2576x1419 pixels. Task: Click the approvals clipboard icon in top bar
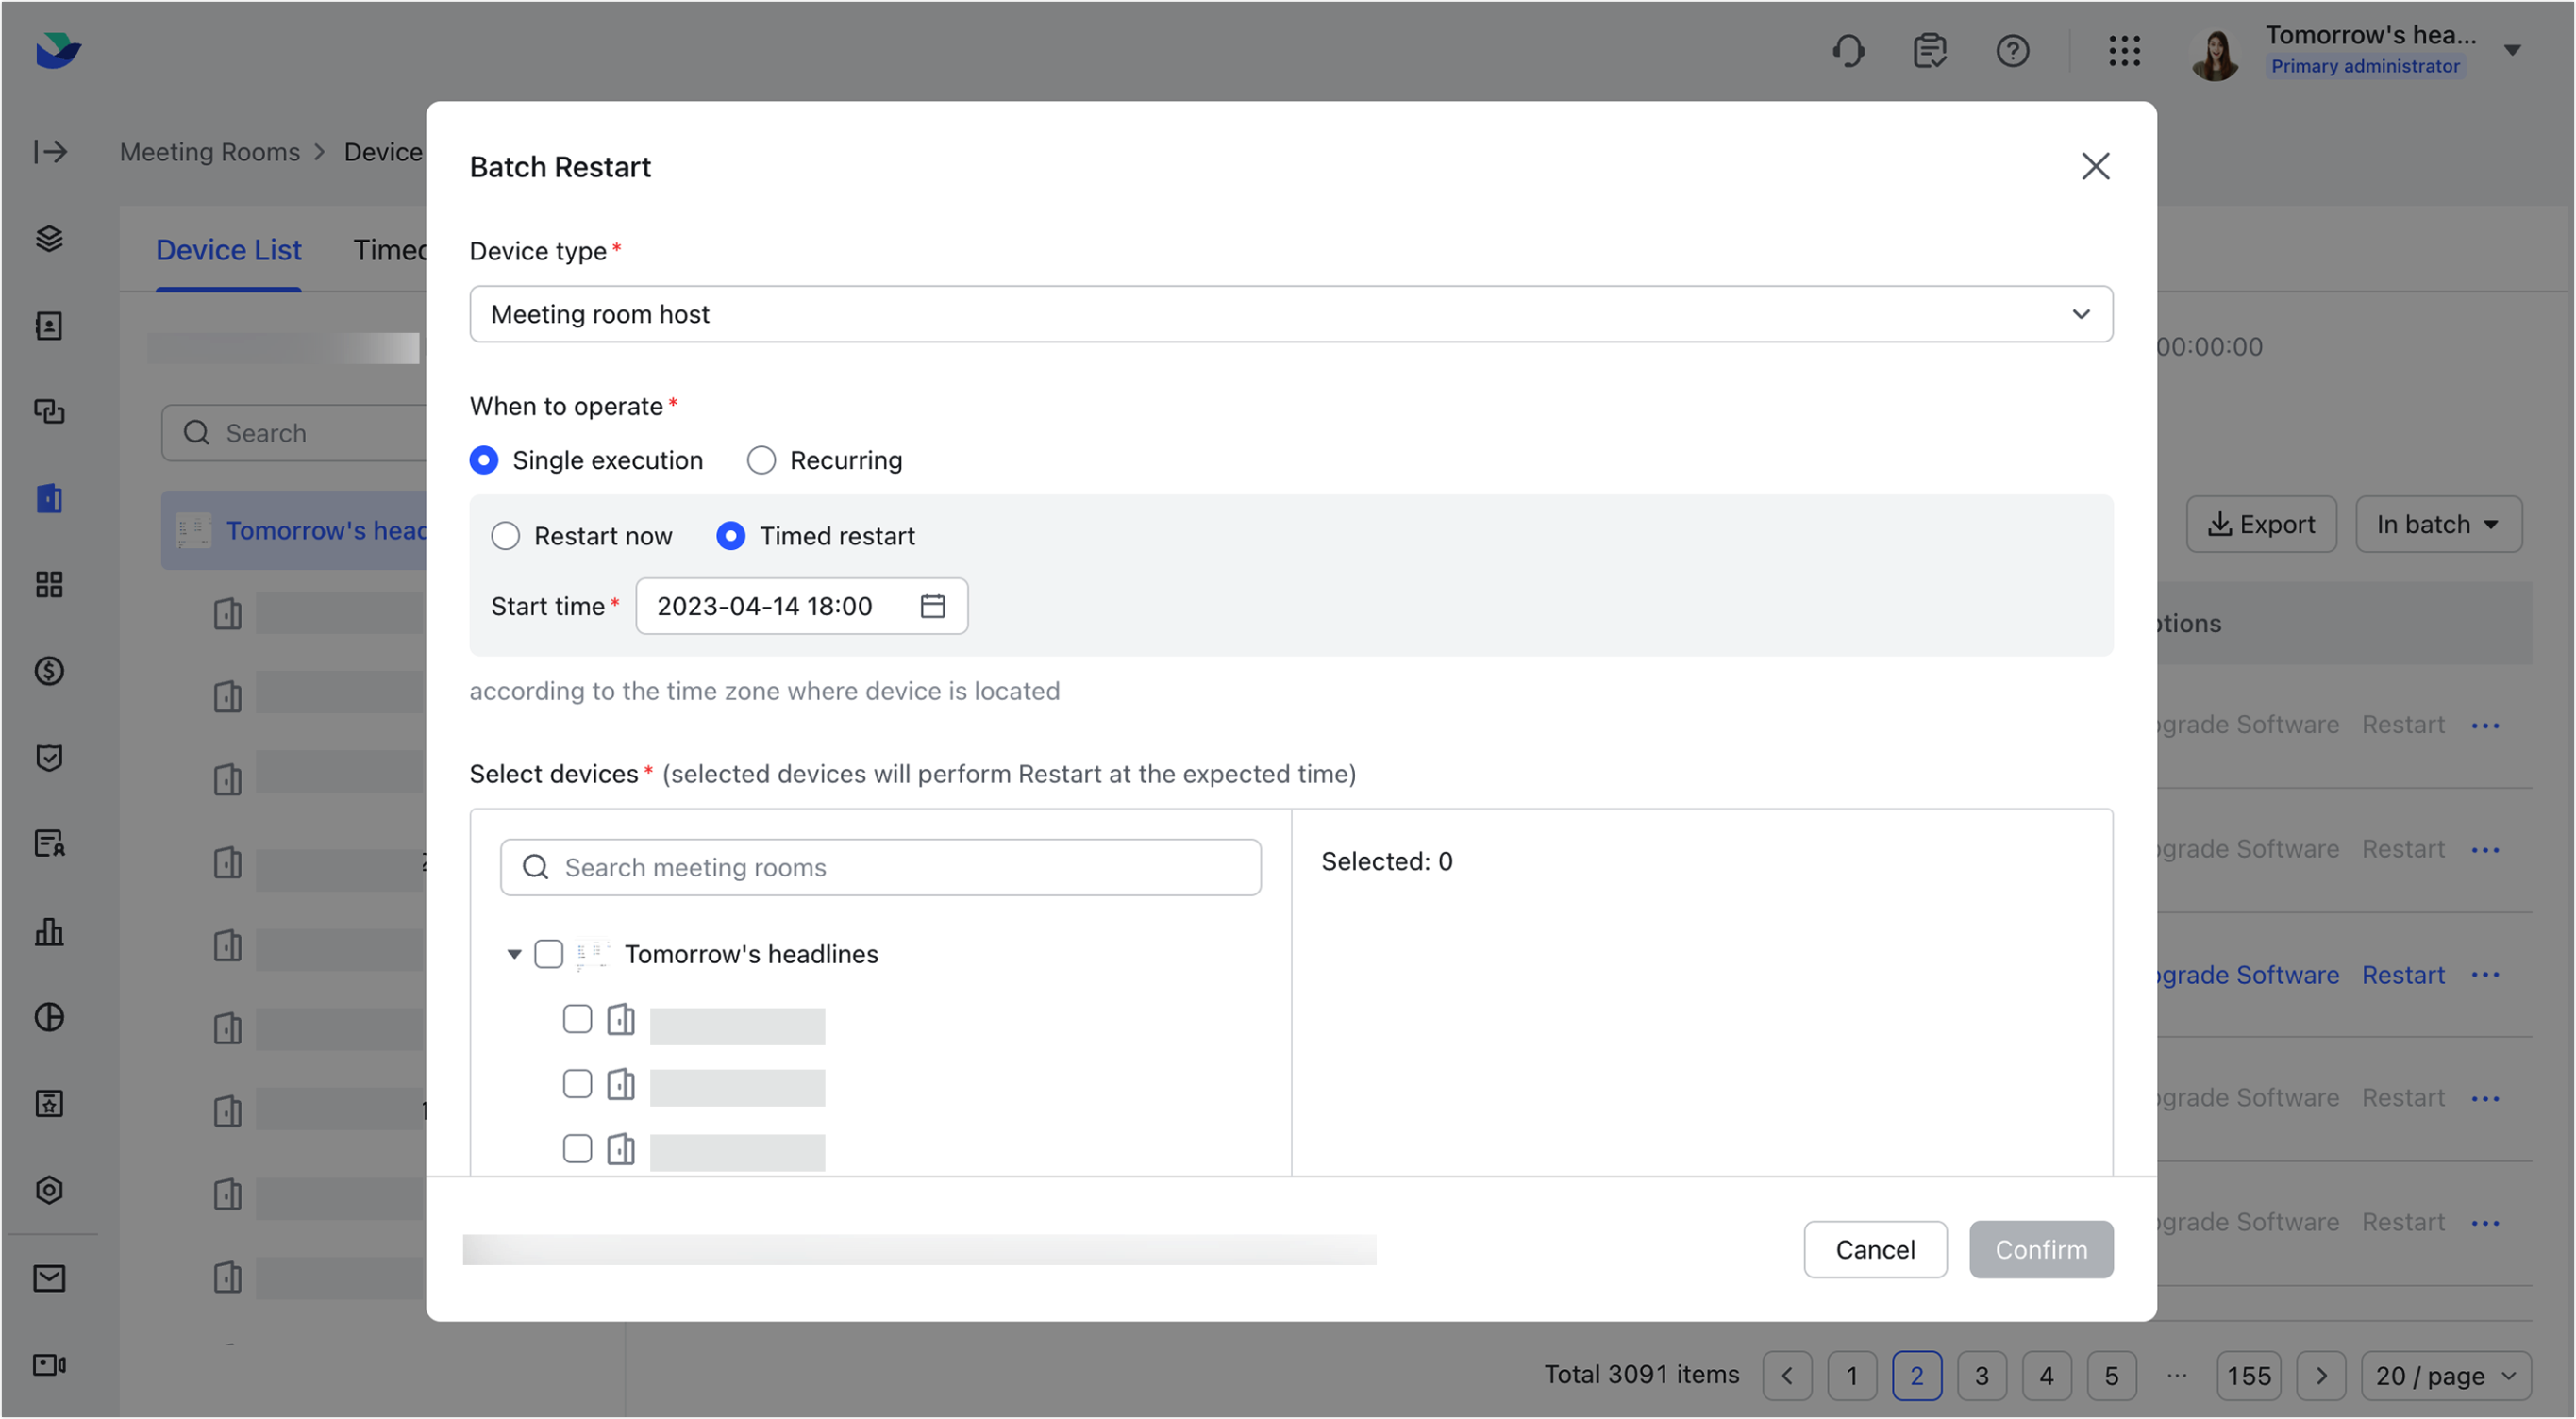click(x=1930, y=51)
